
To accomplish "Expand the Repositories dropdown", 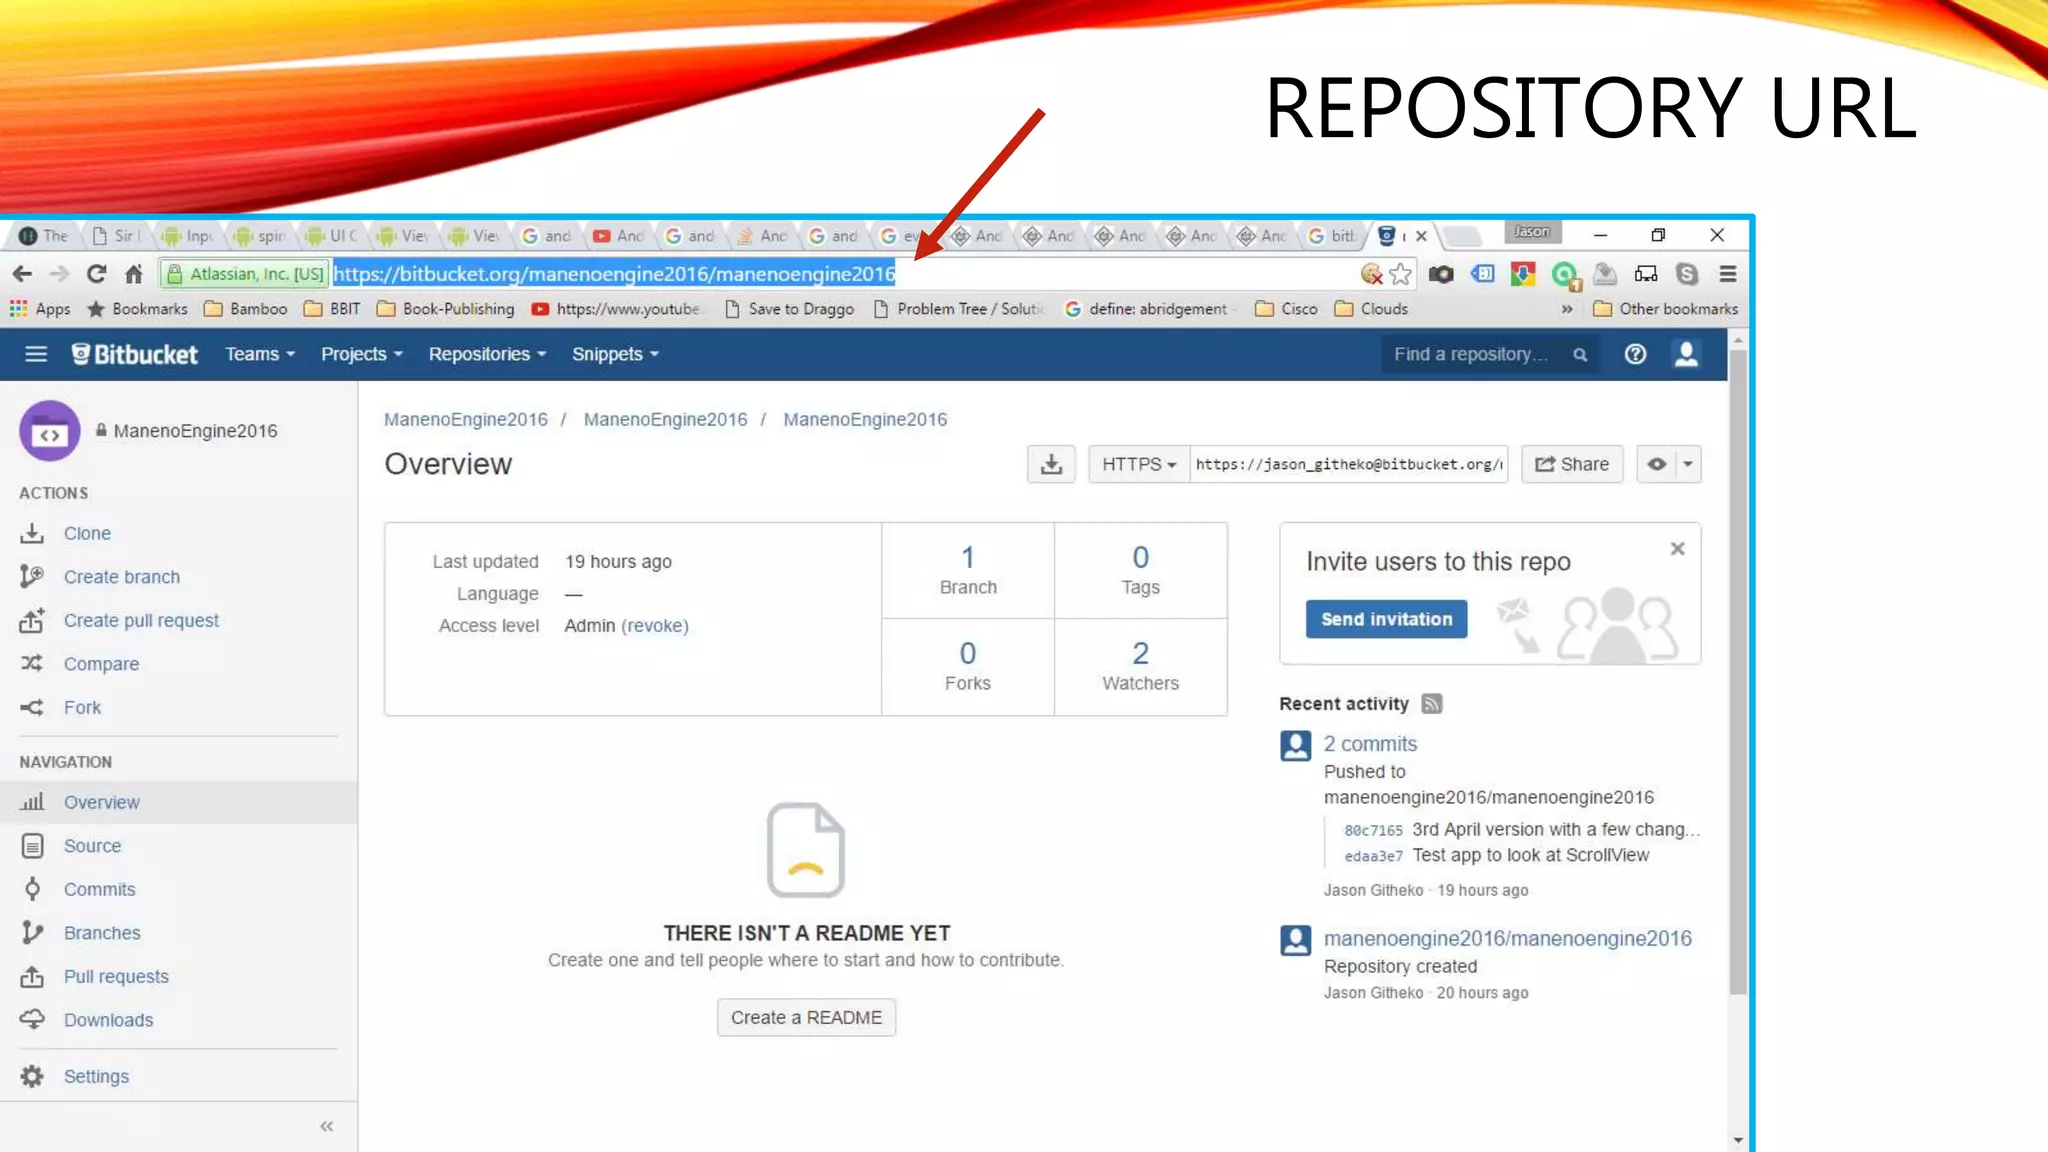I will 488,354.
